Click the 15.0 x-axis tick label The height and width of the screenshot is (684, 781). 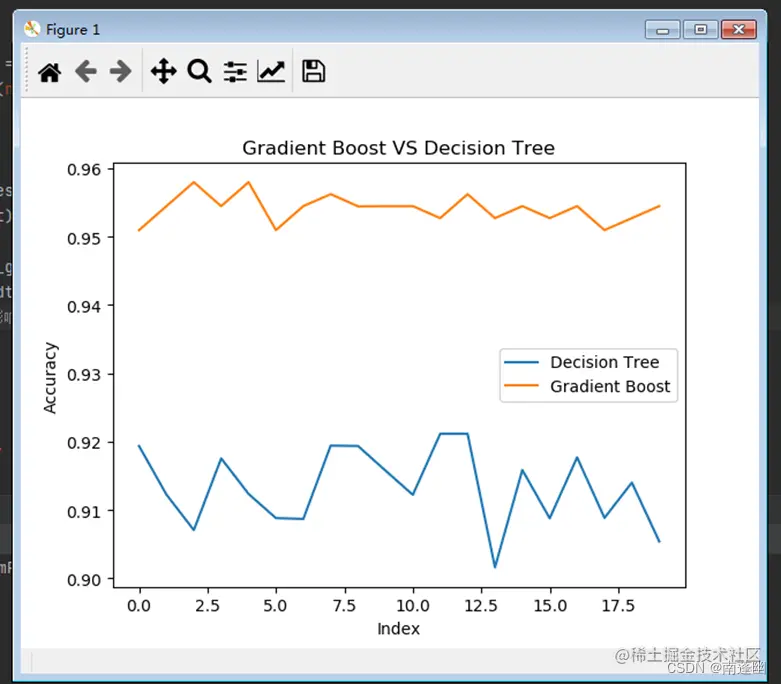point(550,606)
